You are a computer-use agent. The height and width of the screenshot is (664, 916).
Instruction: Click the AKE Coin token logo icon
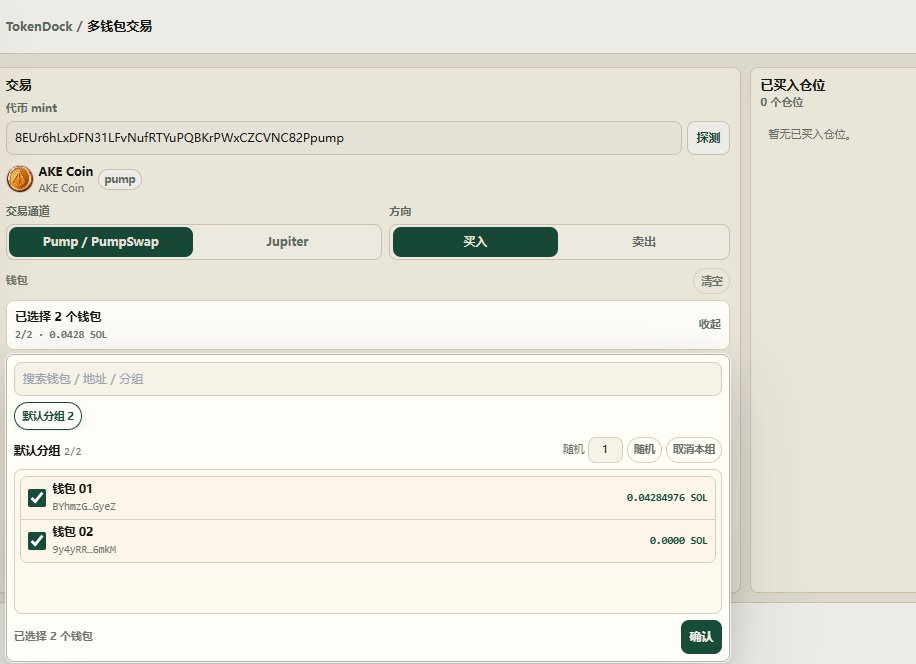point(20,179)
